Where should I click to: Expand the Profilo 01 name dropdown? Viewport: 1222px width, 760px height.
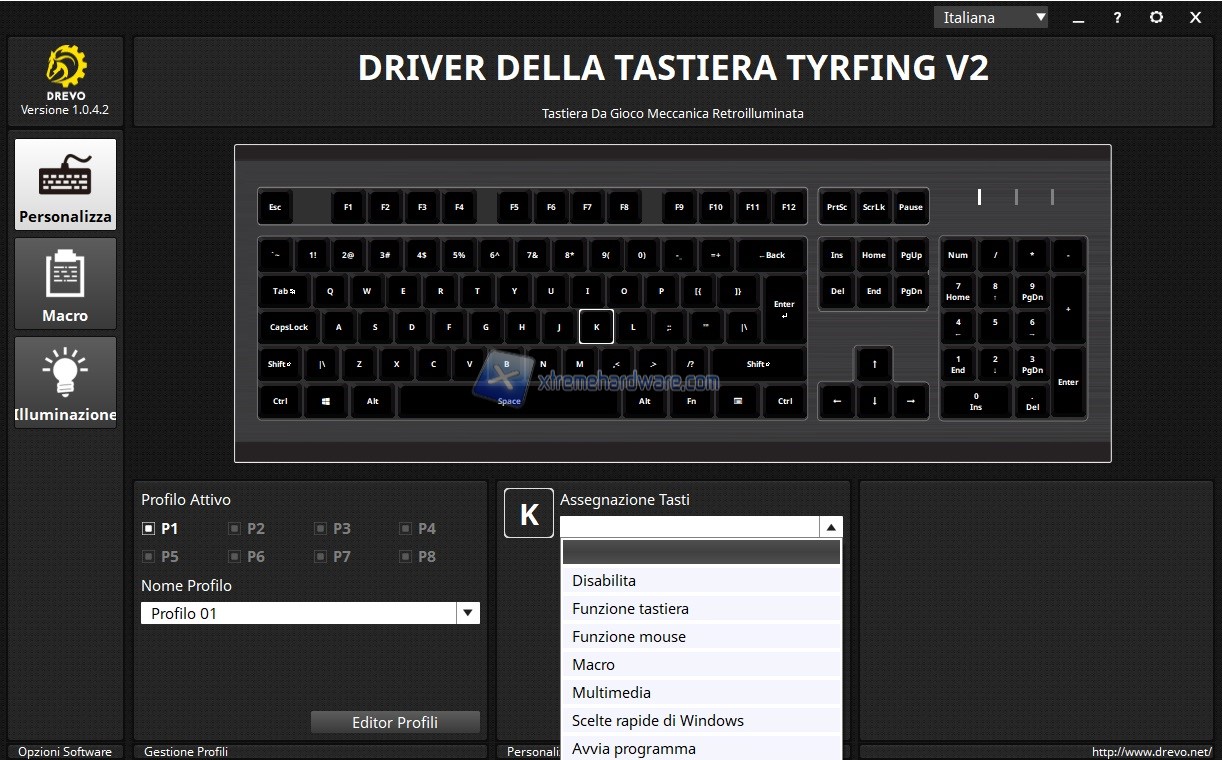click(467, 613)
